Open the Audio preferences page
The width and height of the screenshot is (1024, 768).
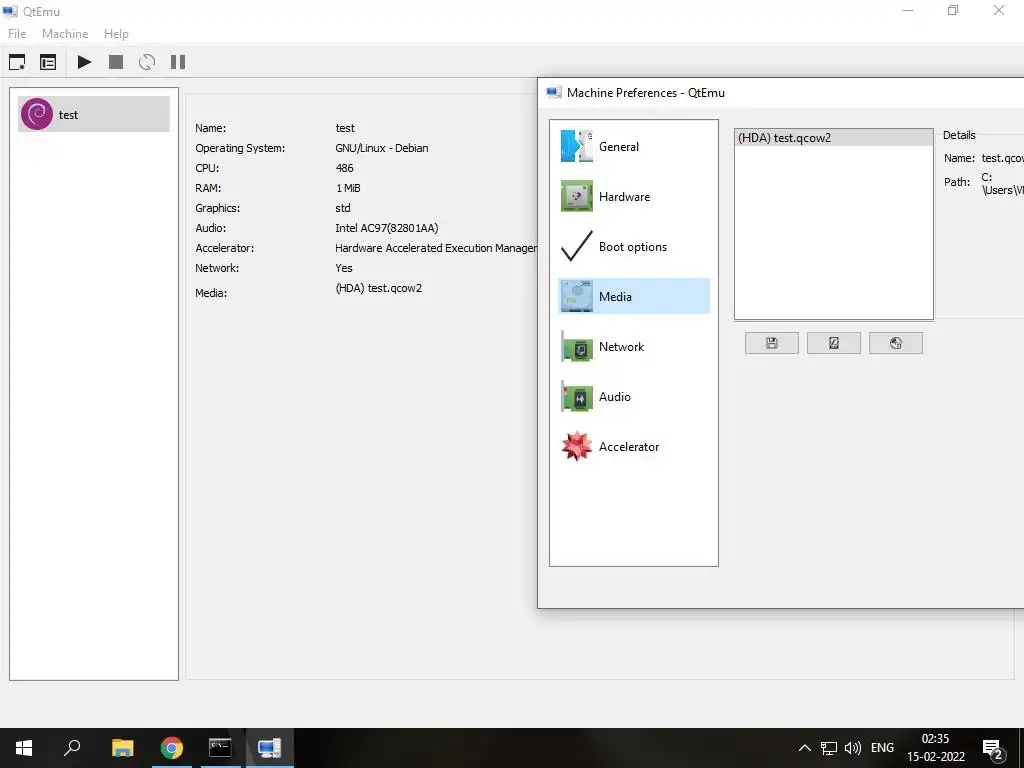coord(634,396)
